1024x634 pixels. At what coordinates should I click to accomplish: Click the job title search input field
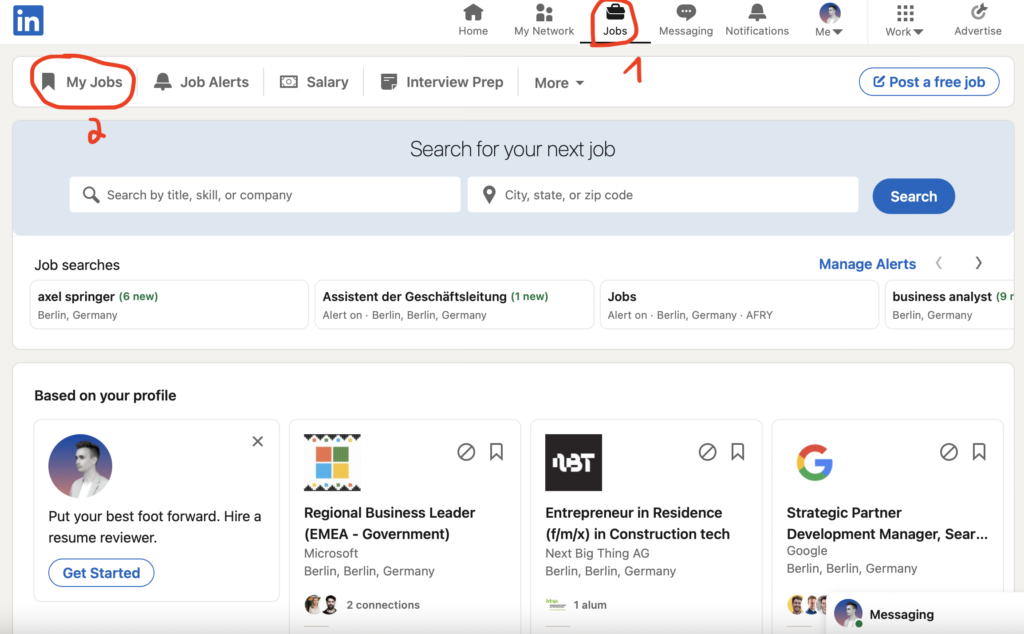[264, 194]
